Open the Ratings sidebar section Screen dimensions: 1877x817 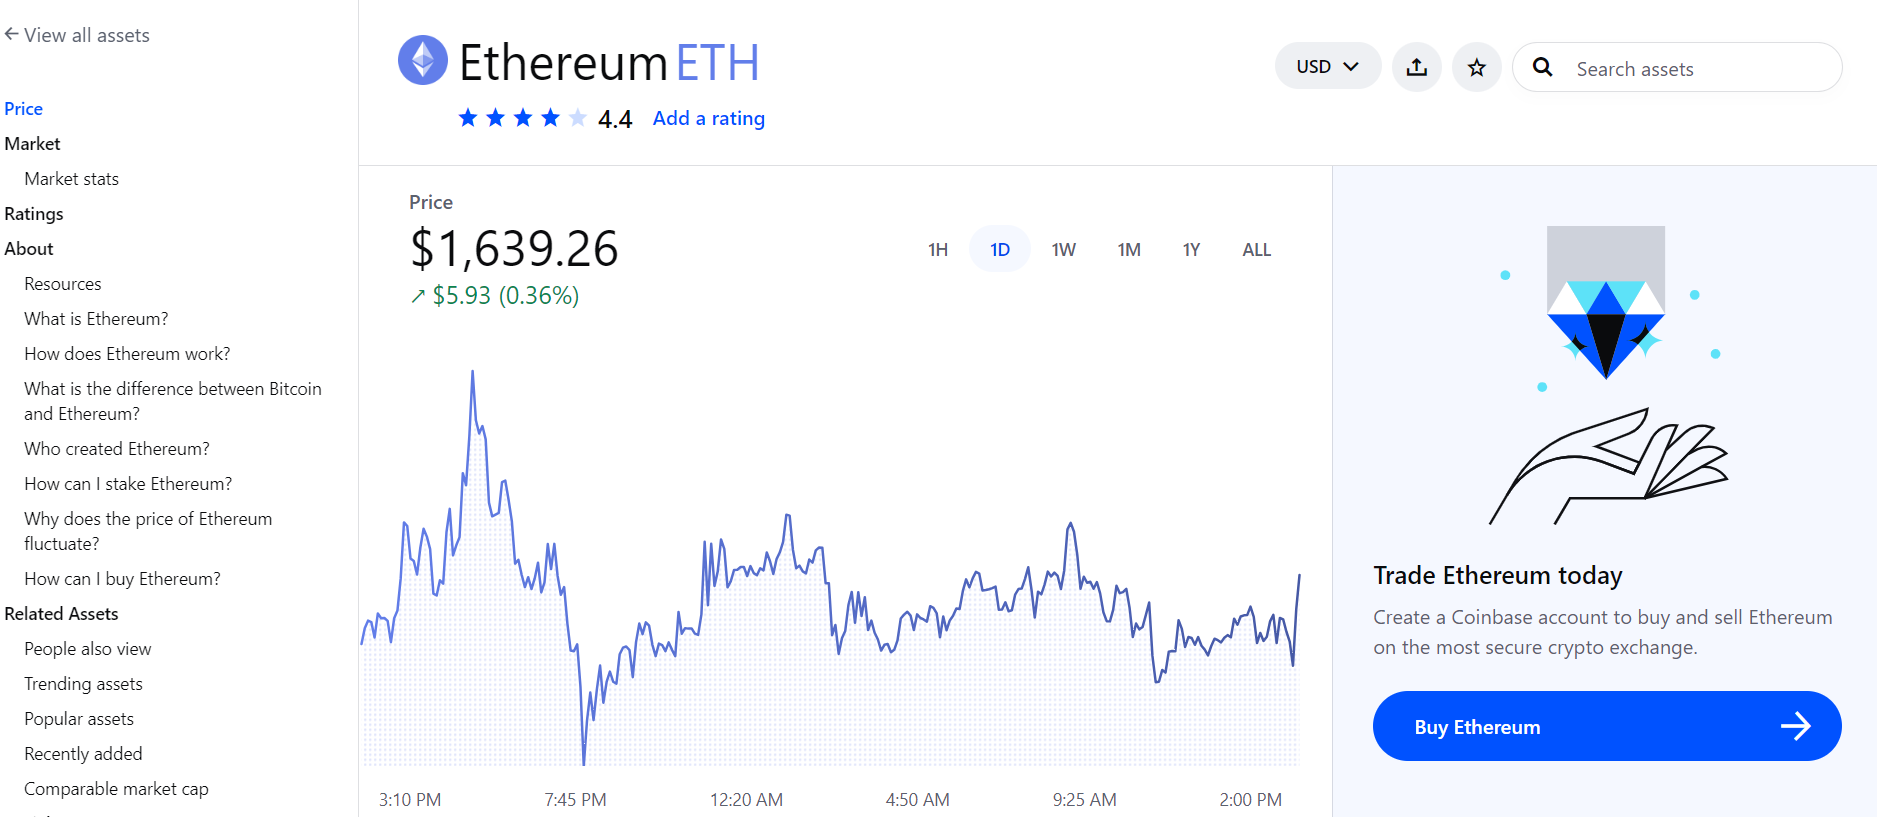point(34,214)
